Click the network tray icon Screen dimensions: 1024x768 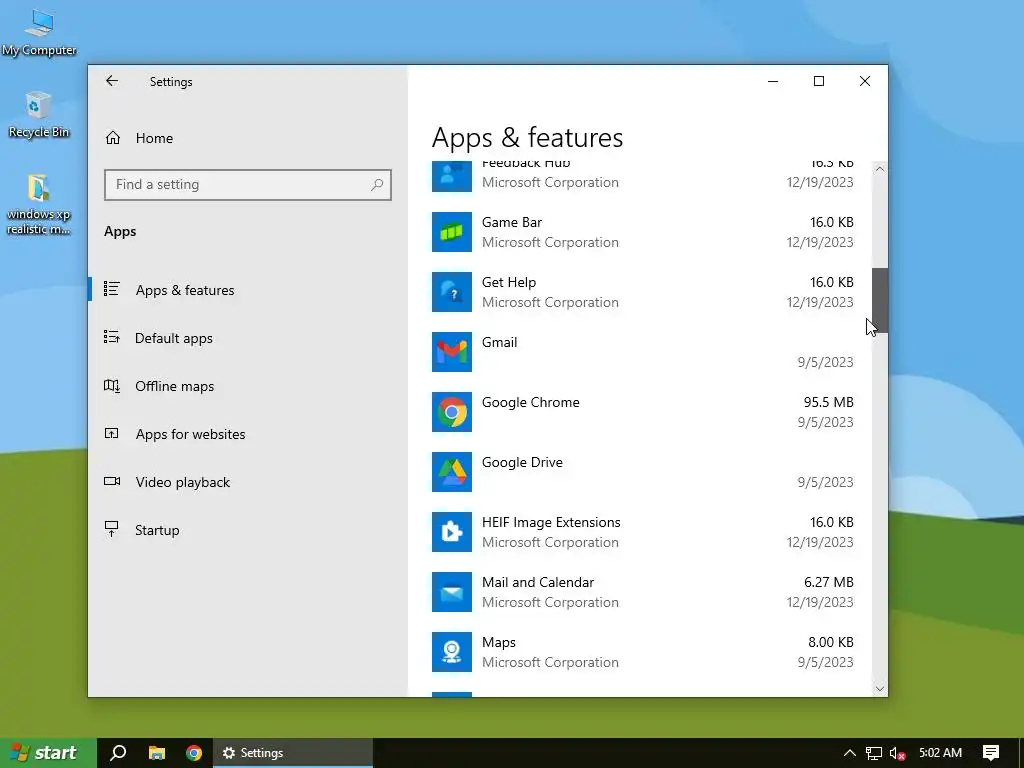tap(874, 753)
